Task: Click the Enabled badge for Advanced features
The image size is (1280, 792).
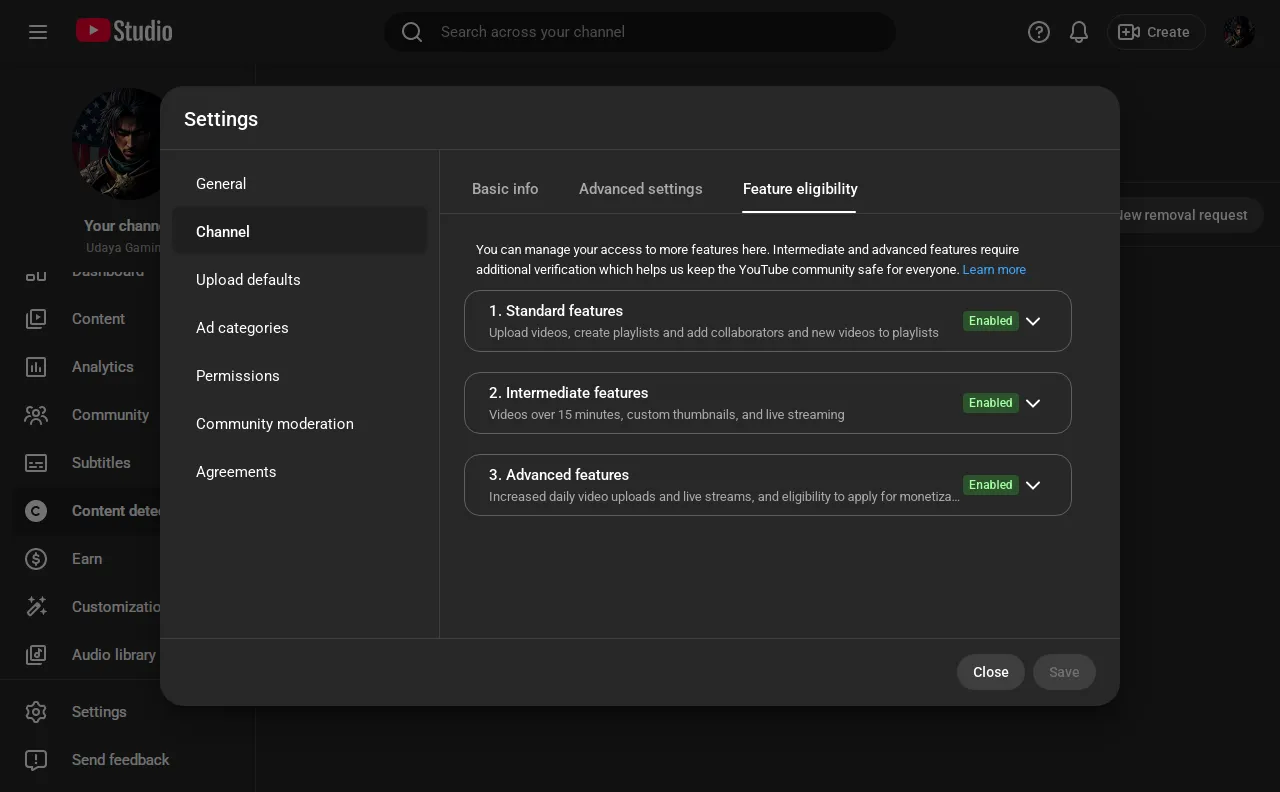Action: pyautogui.click(x=991, y=485)
